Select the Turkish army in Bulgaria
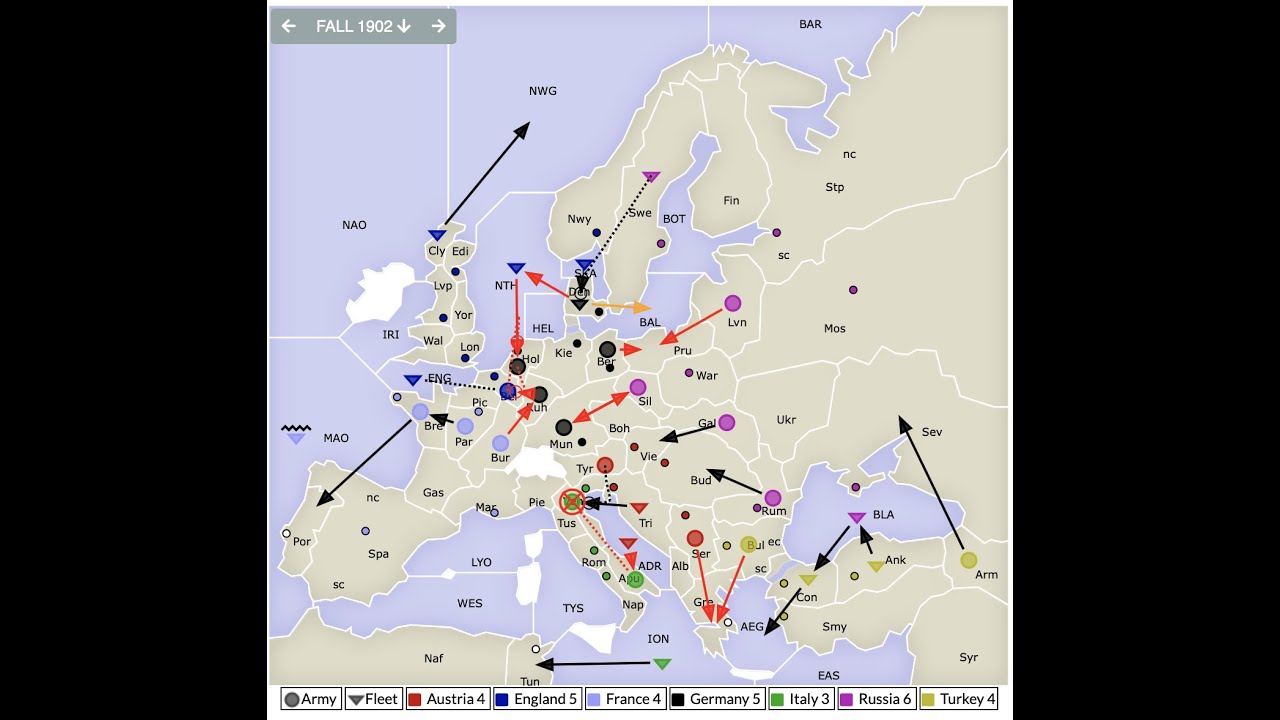 tap(748, 545)
